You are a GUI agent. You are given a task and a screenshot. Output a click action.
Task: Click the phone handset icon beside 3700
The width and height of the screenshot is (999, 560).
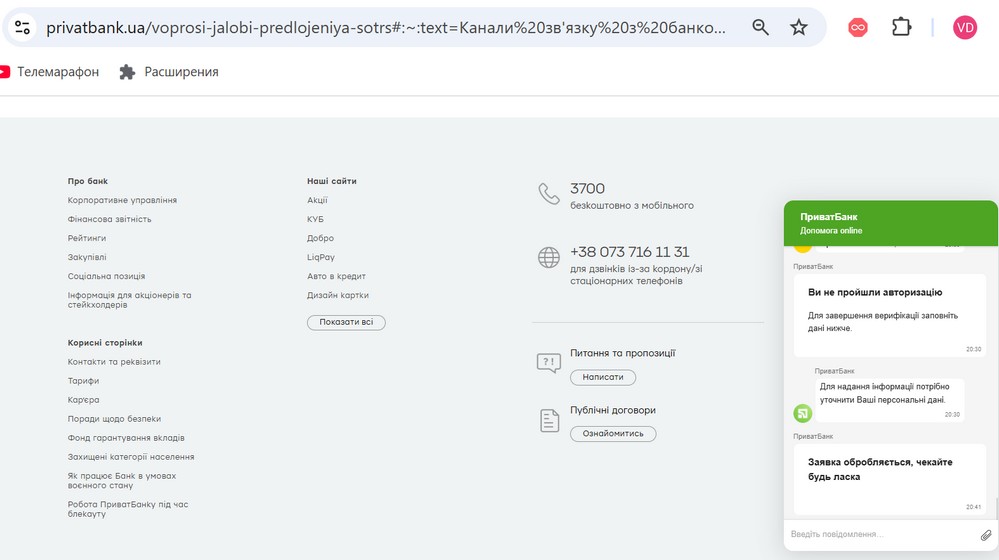(x=549, y=194)
